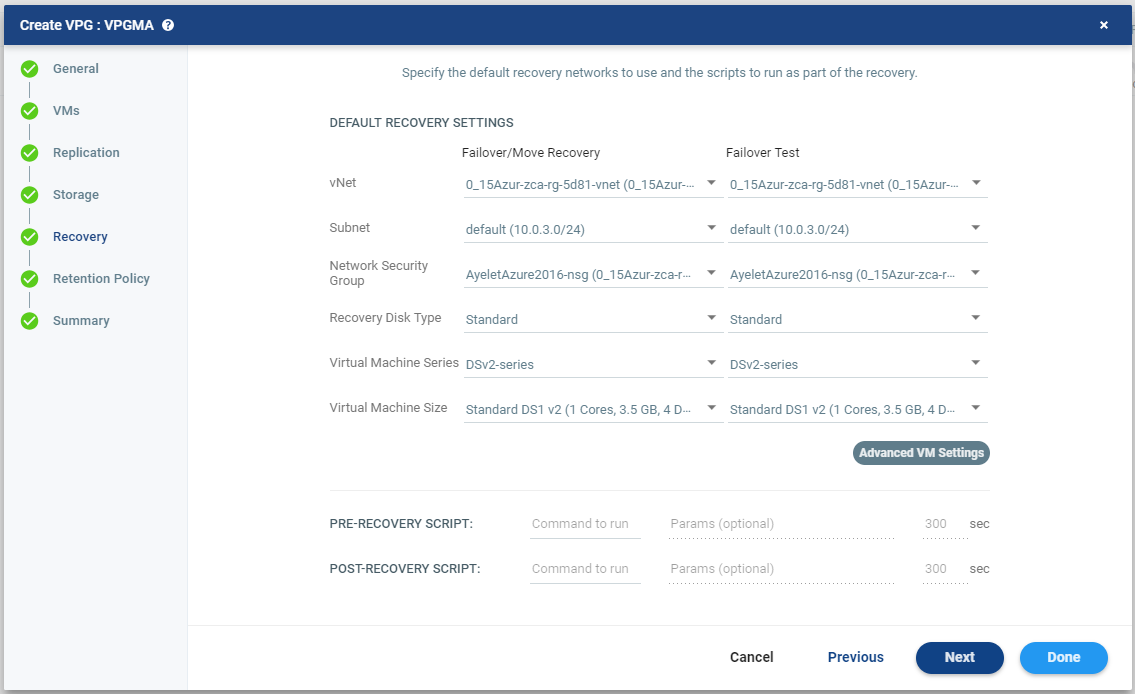Screen dimensions: 1135x694
Task: Open Failover/Move Recovery Disk Type dropdown
Action: tap(594, 319)
